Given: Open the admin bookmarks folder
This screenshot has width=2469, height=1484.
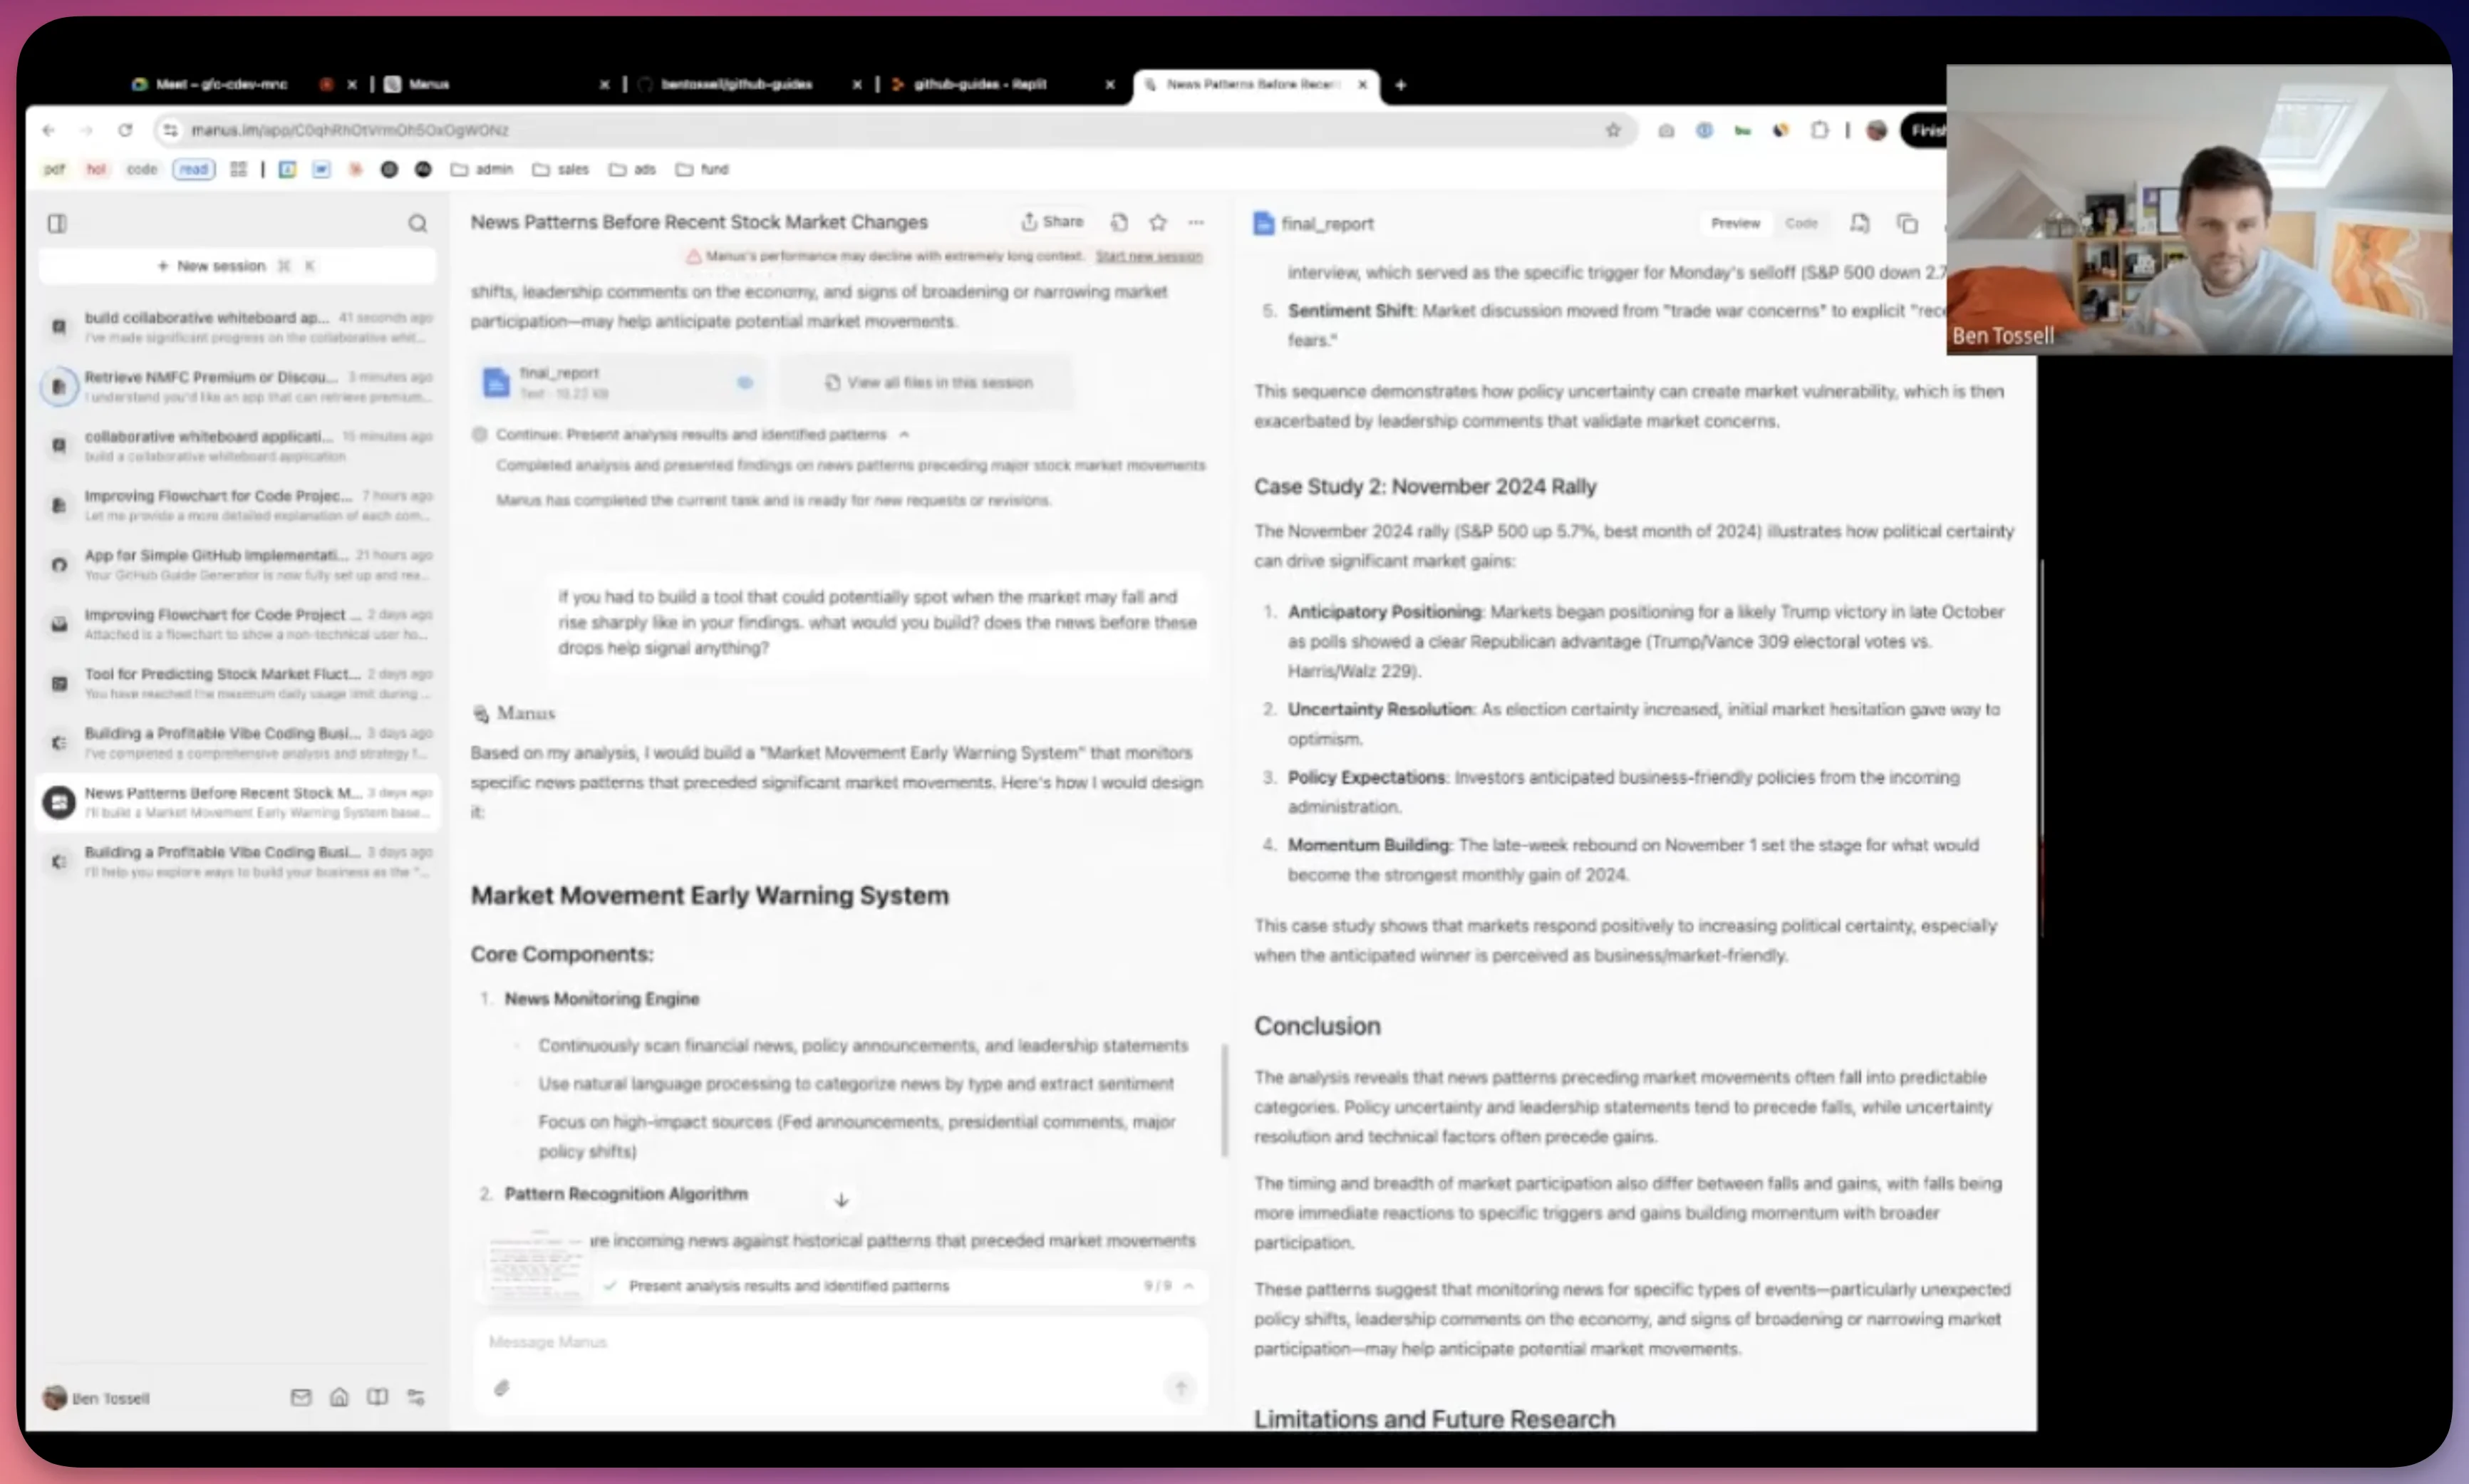Looking at the screenshot, I should pos(482,169).
